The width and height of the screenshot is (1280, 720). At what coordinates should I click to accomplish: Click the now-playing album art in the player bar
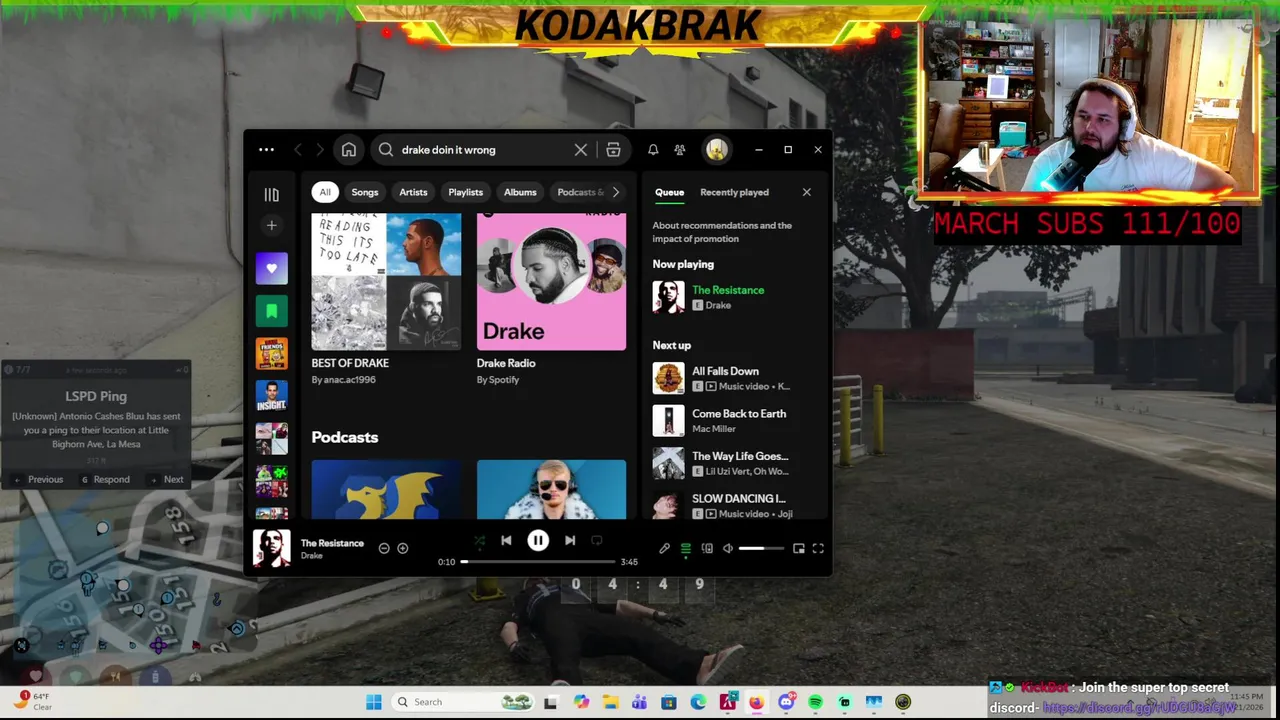[x=271, y=548]
